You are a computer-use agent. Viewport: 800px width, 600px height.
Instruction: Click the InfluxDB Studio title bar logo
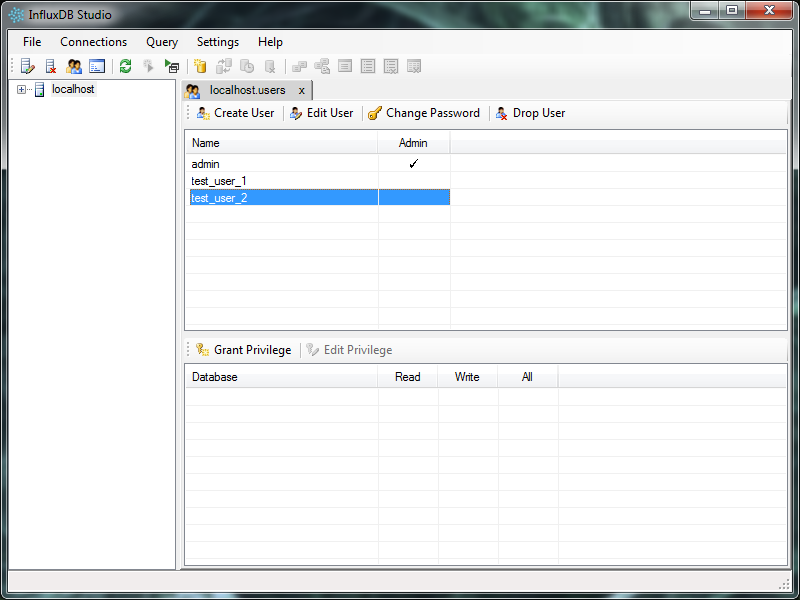16,15
